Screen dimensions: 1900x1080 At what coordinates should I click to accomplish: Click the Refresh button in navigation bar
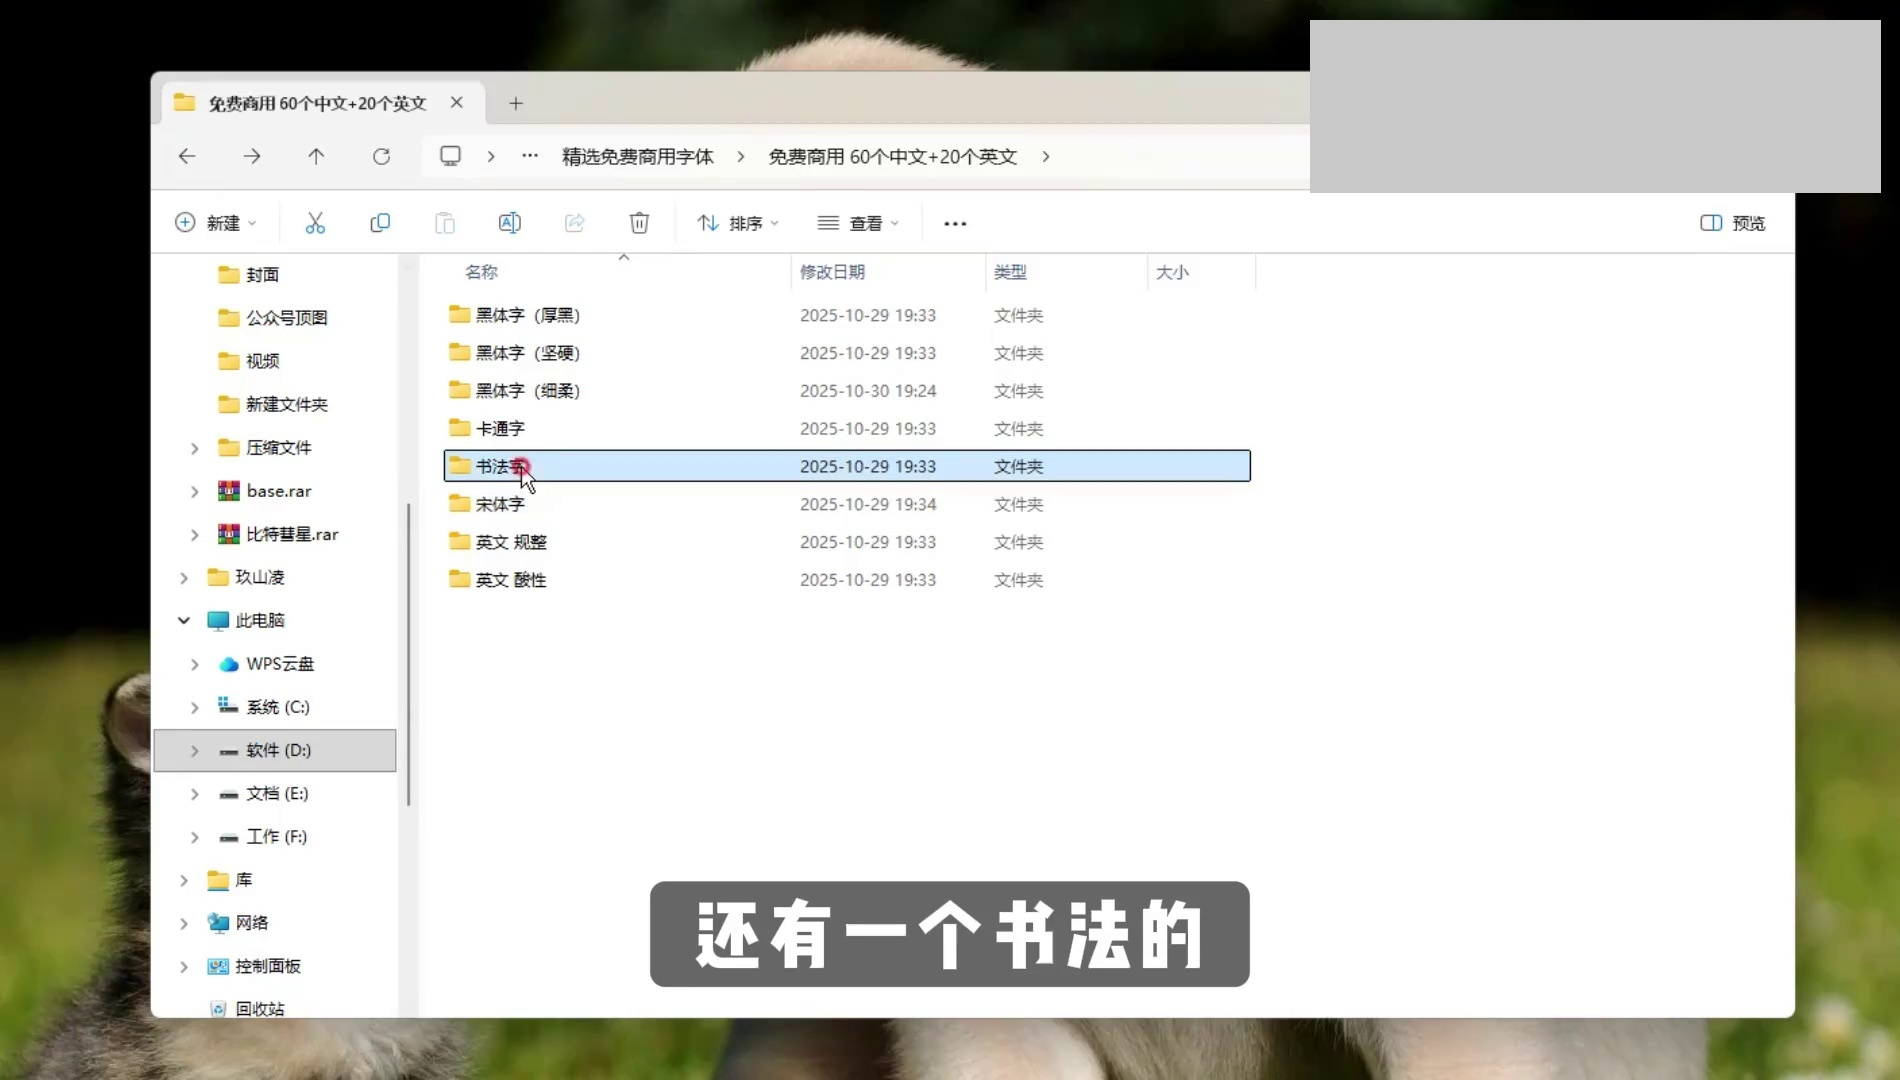click(381, 156)
